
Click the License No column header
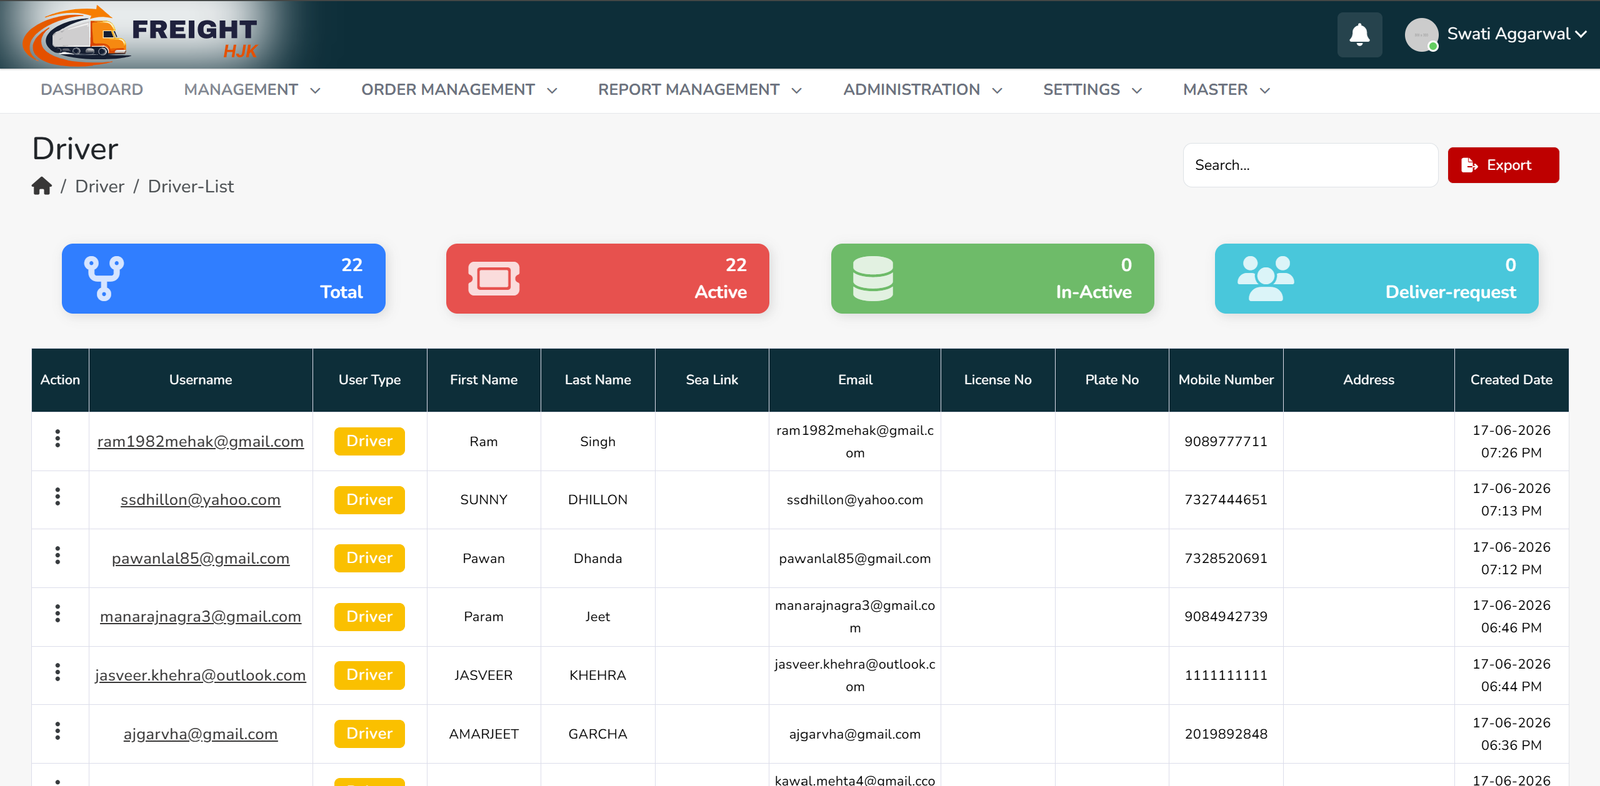pos(998,380)
